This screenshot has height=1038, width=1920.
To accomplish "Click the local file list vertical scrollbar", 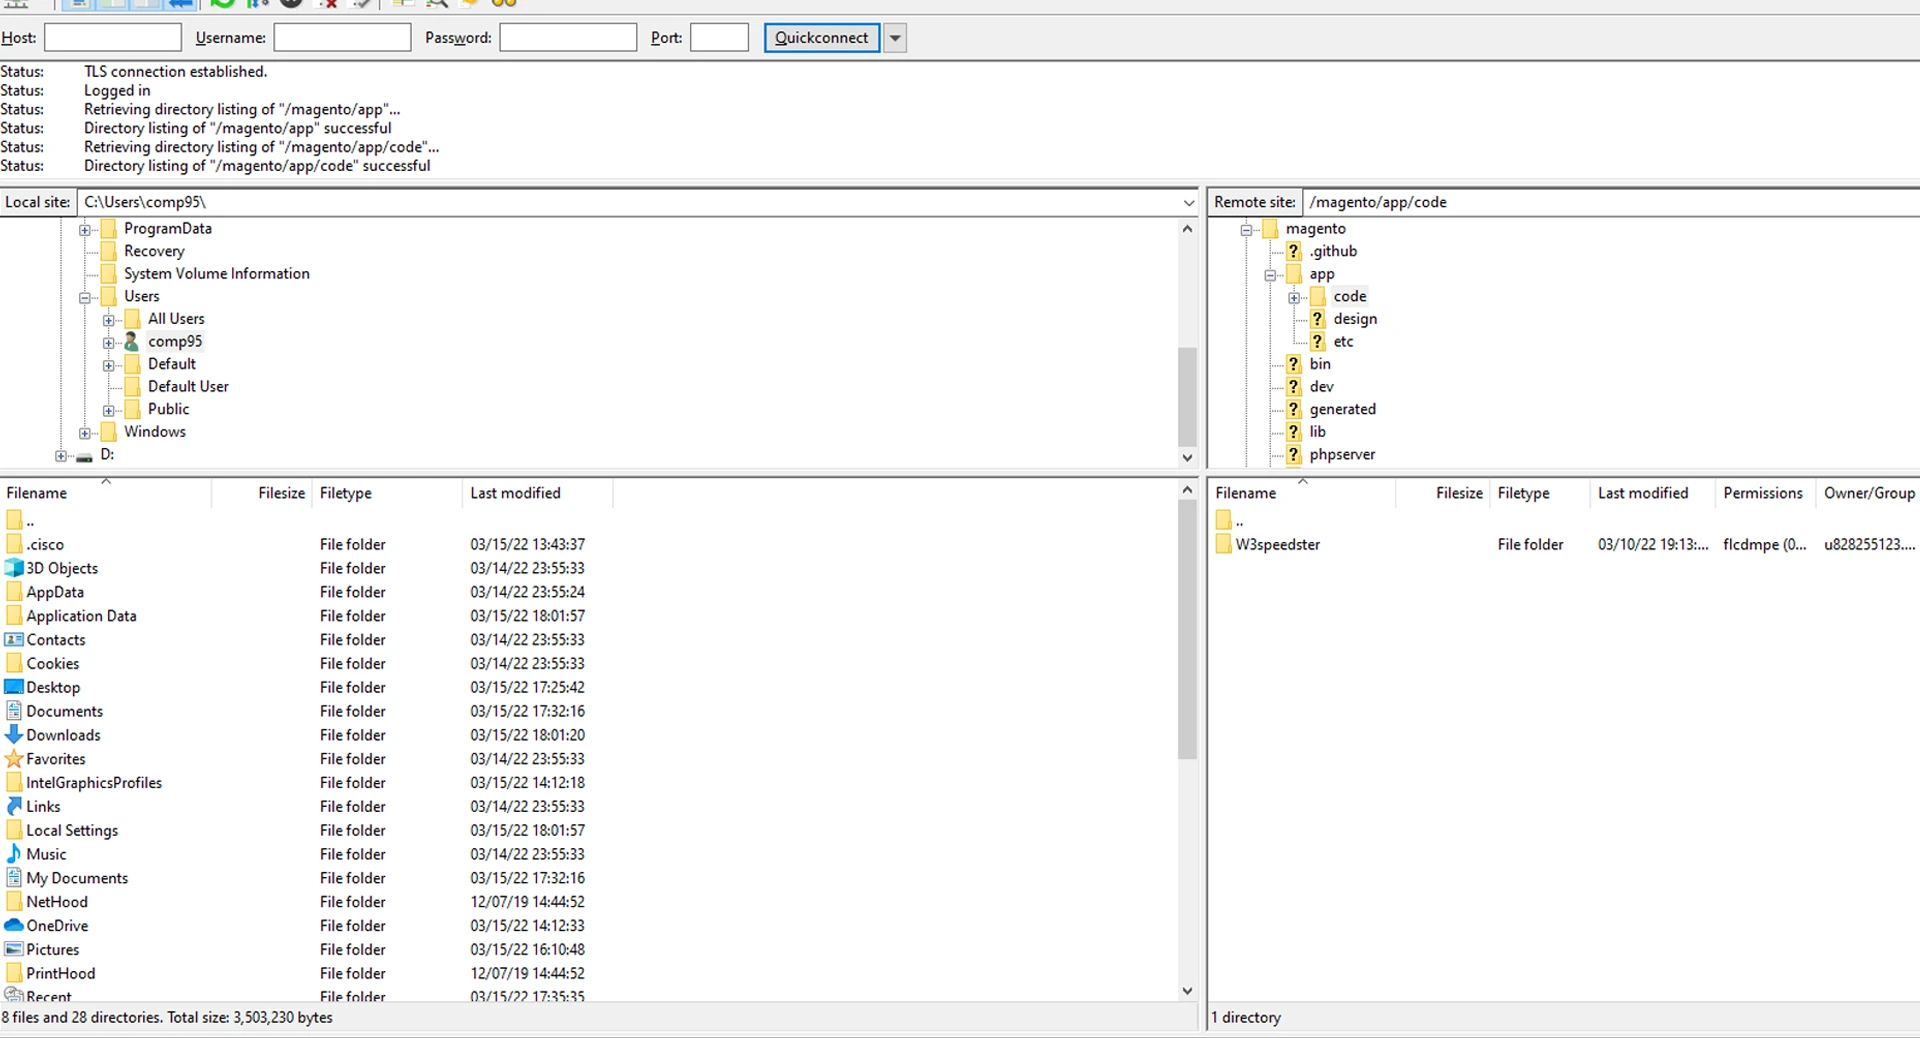I will click(1187, 630).
